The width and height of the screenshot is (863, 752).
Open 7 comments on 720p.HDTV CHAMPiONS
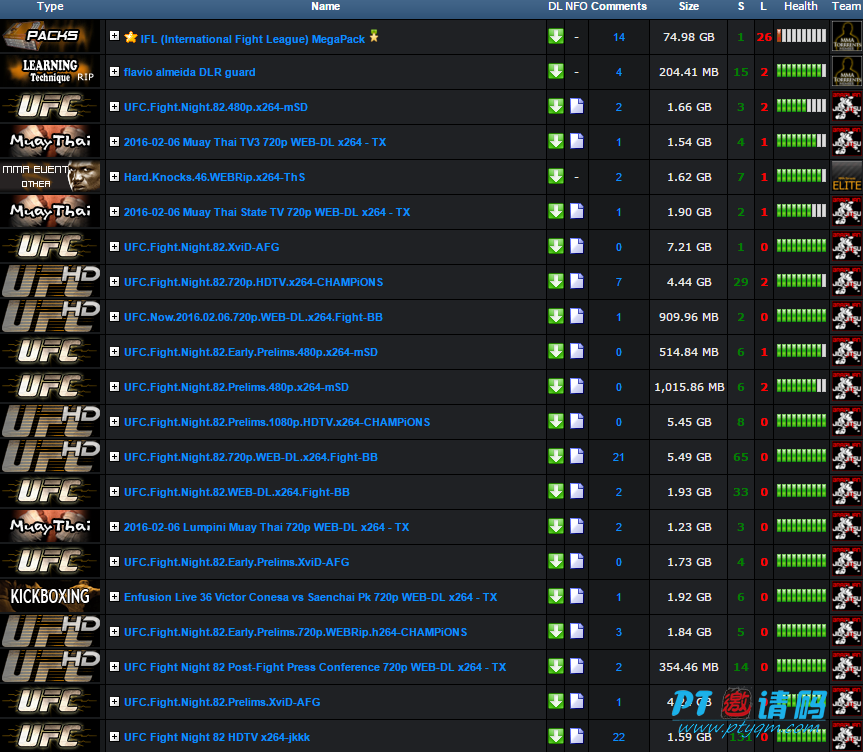click(x=619, y=282)
